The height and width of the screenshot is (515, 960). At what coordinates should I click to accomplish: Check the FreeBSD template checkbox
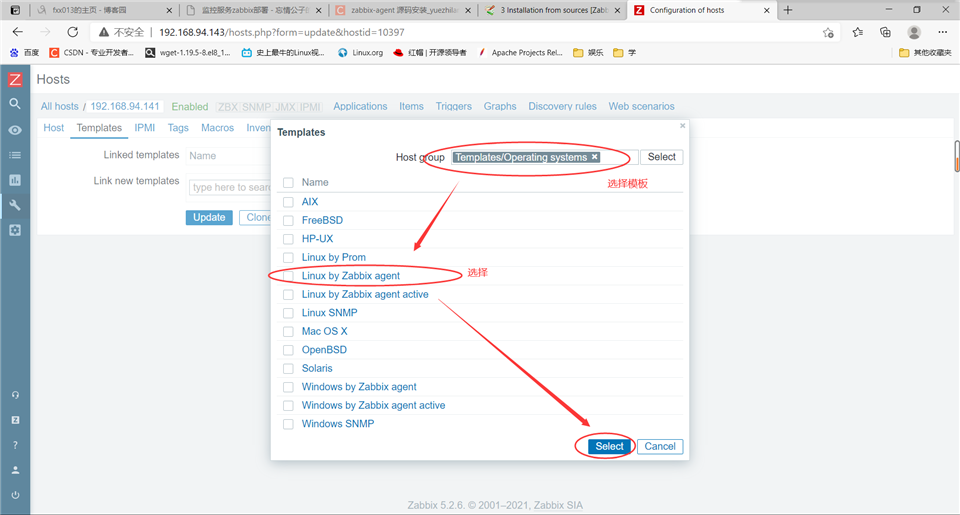pos(288,220)
